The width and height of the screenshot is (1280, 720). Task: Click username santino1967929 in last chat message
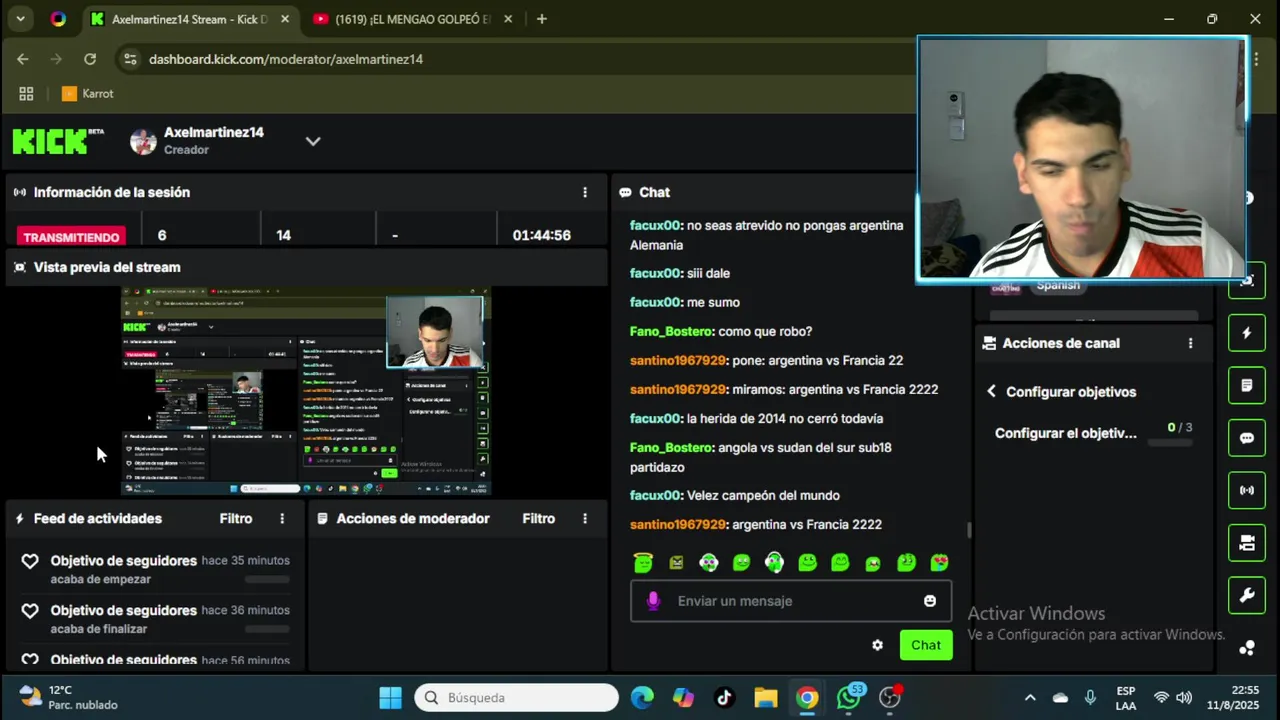[x=678, y=524]
